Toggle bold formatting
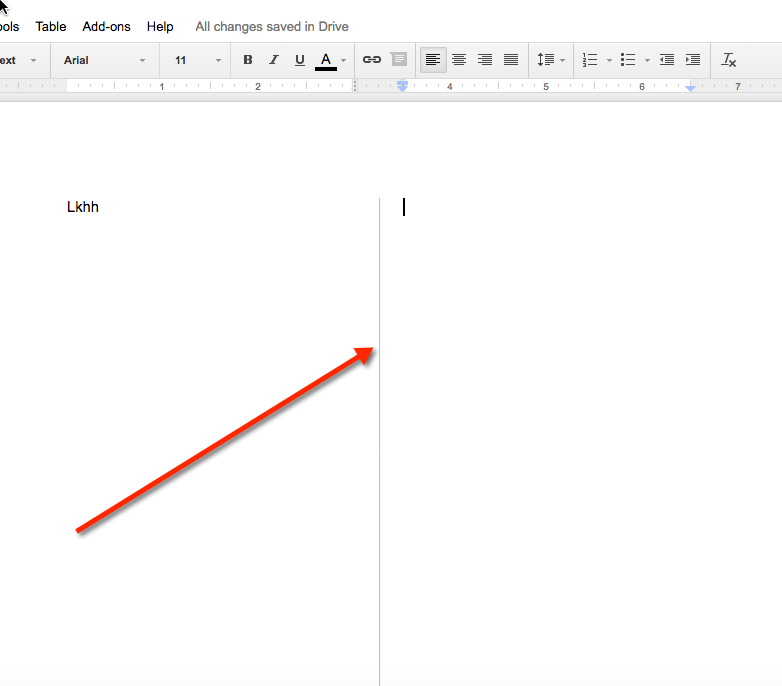The width and height of the screenshot is (782, 686). point(247,60)
